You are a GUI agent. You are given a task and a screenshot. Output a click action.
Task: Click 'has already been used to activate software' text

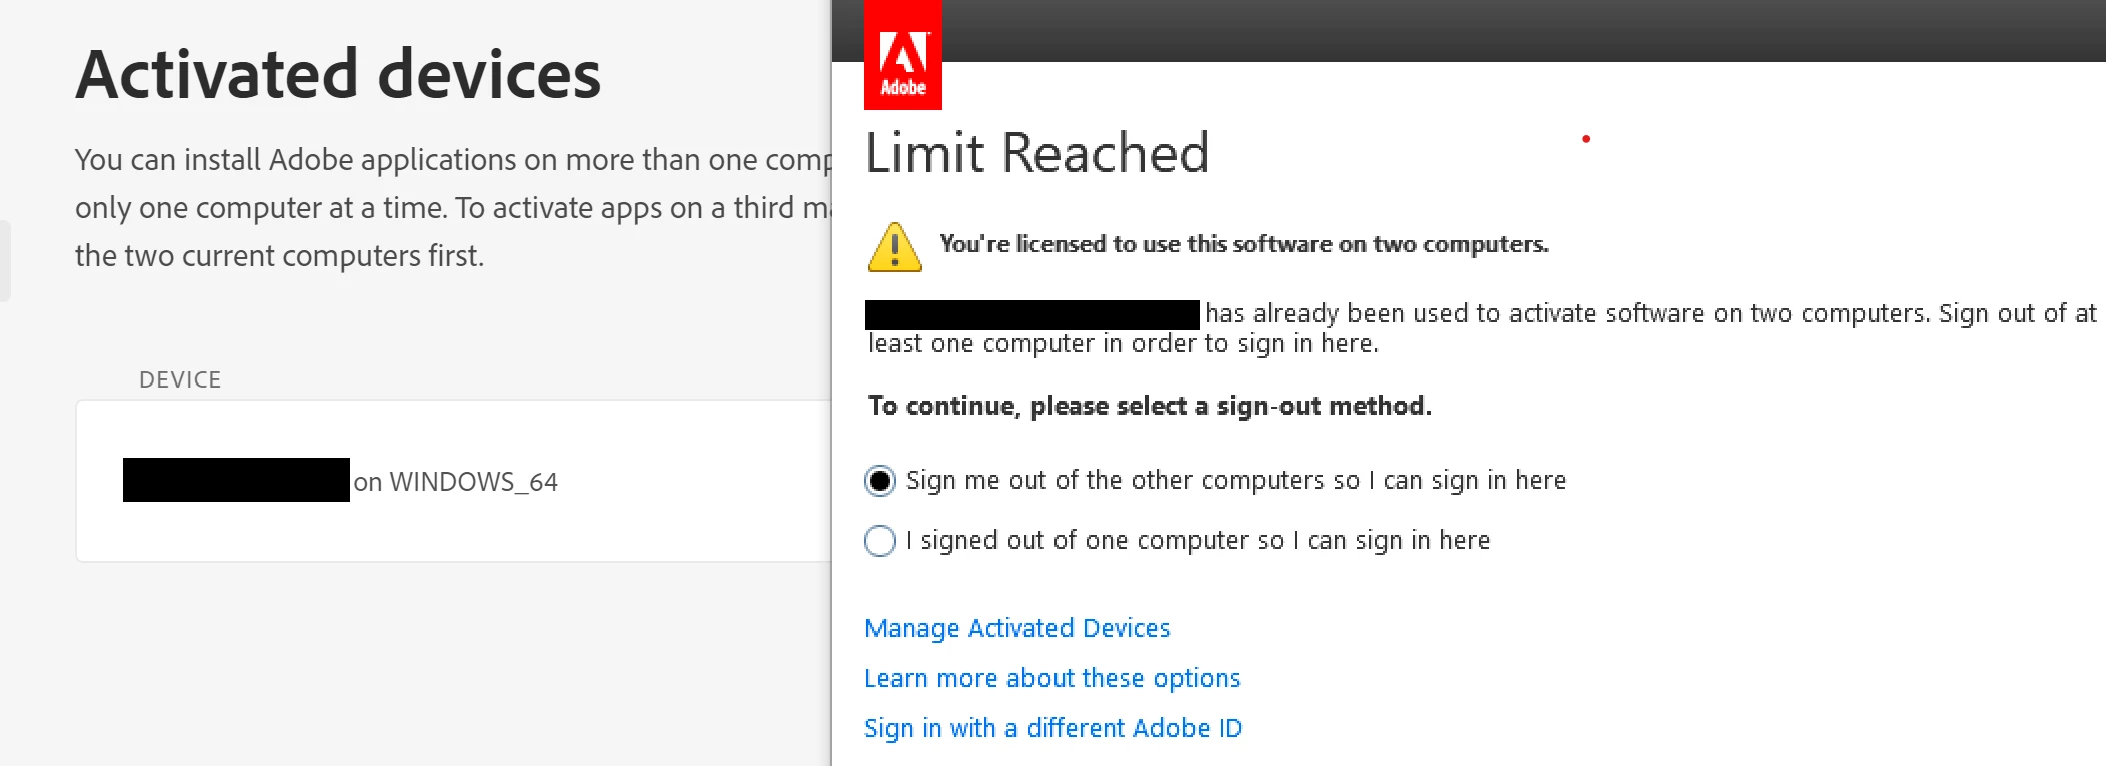pyautogui.click(x=1480, y=314)
